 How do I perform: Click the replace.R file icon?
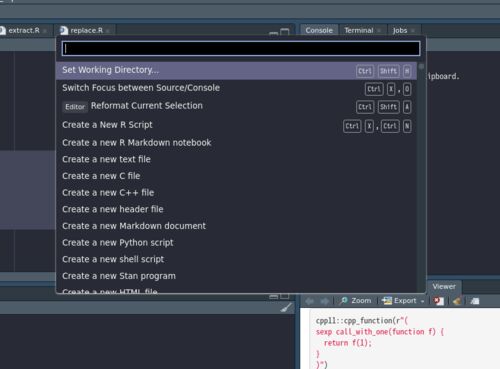(64, 31)
